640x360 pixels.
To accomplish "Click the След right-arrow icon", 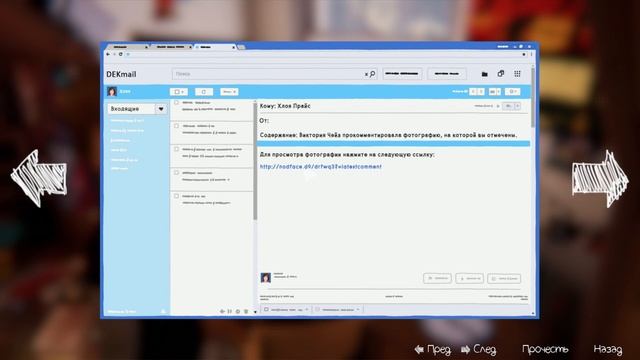I will tap(465, 349).
